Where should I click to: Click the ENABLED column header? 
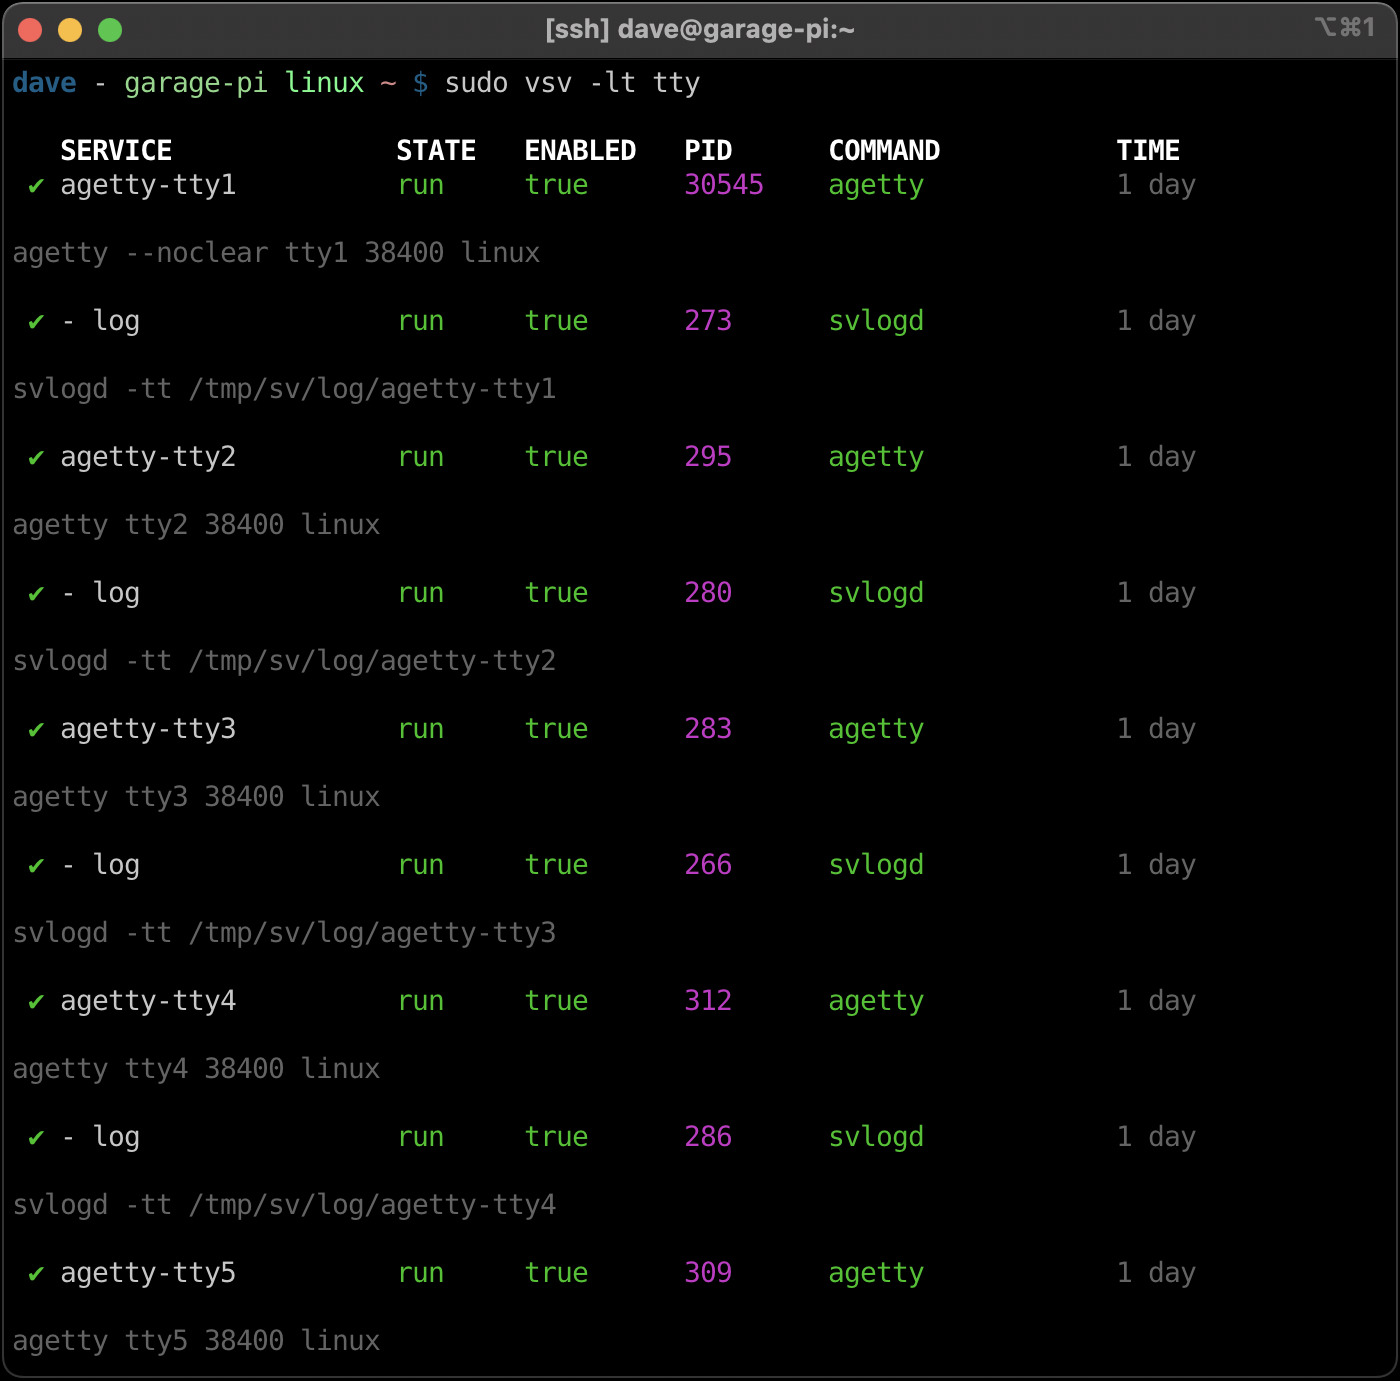[580, 151]
